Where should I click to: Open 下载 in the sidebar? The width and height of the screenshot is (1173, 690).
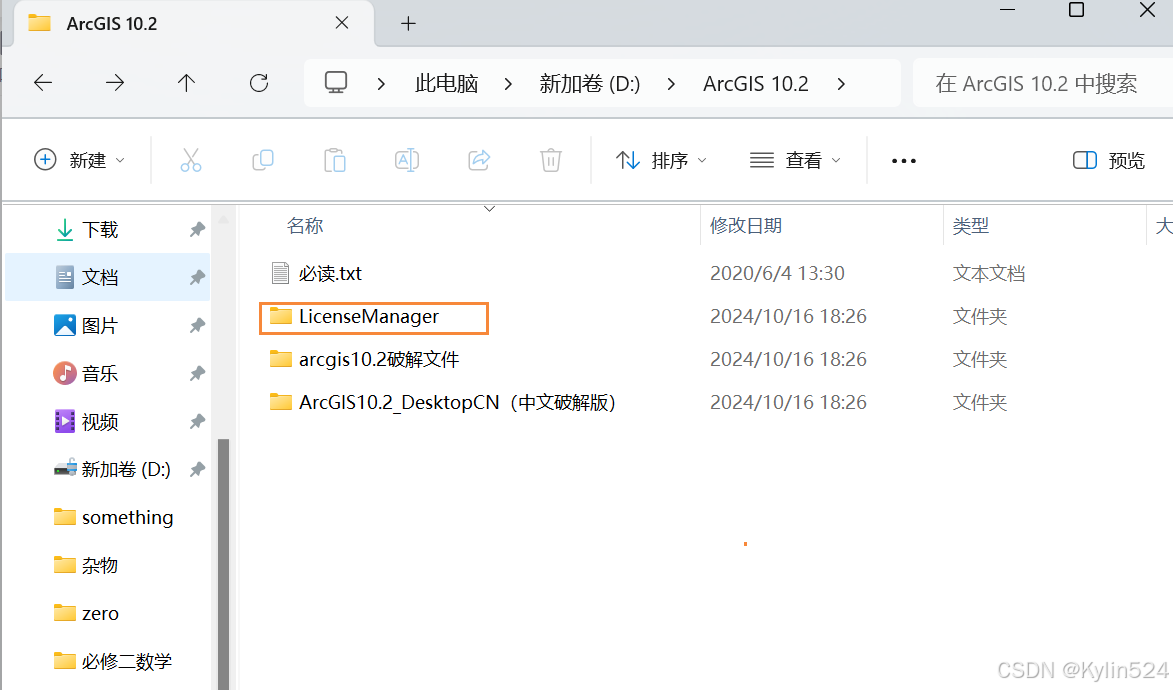[x=99, y=230]
